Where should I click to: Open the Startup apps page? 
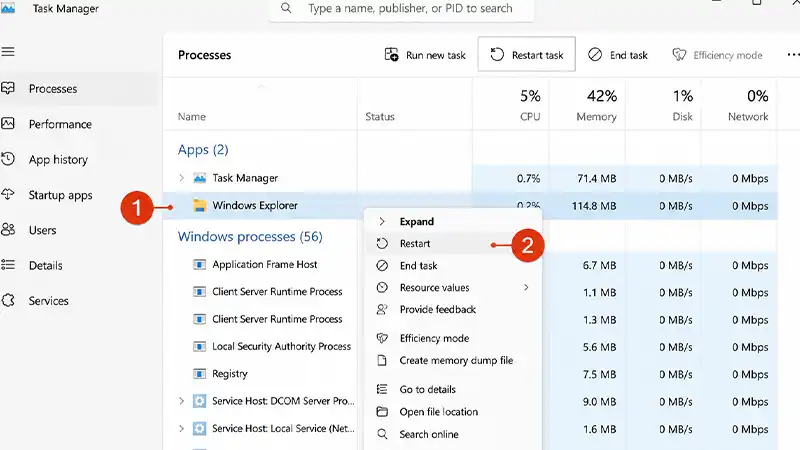pos(60,195)
